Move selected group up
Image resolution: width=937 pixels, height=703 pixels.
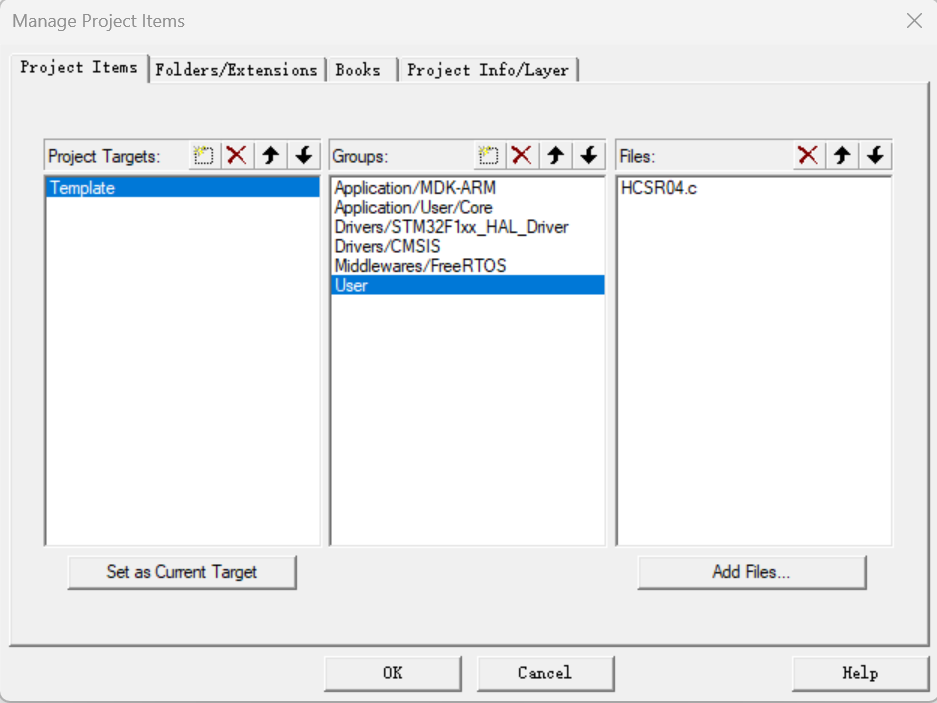pos(556,155)
